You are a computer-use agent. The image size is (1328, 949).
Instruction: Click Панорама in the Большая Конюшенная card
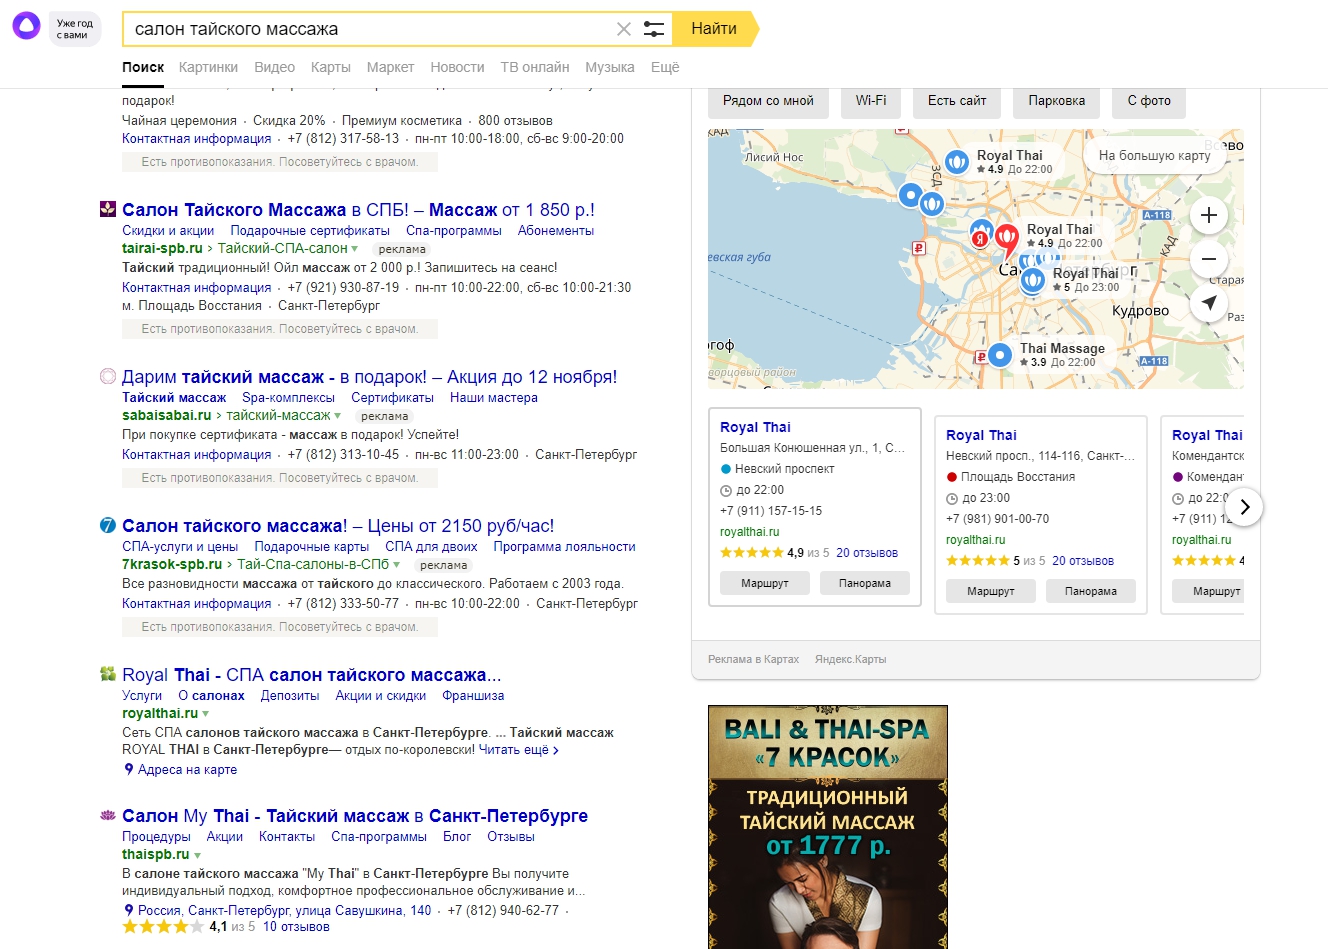tap(865, 583)
